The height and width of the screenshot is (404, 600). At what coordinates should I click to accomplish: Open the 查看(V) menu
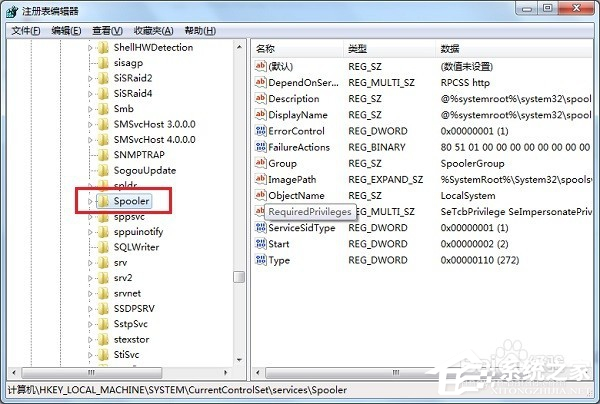(x=108, y=30)
